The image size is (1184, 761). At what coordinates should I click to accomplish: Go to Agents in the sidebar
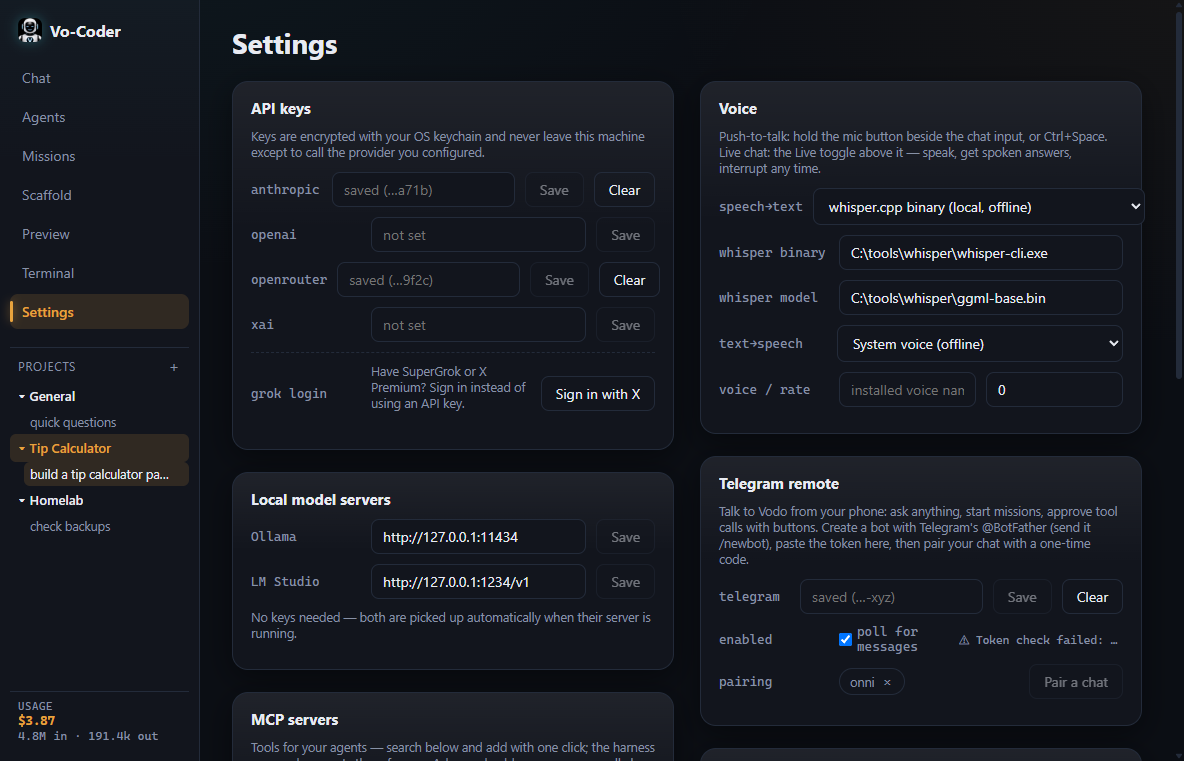coord(99,117)
